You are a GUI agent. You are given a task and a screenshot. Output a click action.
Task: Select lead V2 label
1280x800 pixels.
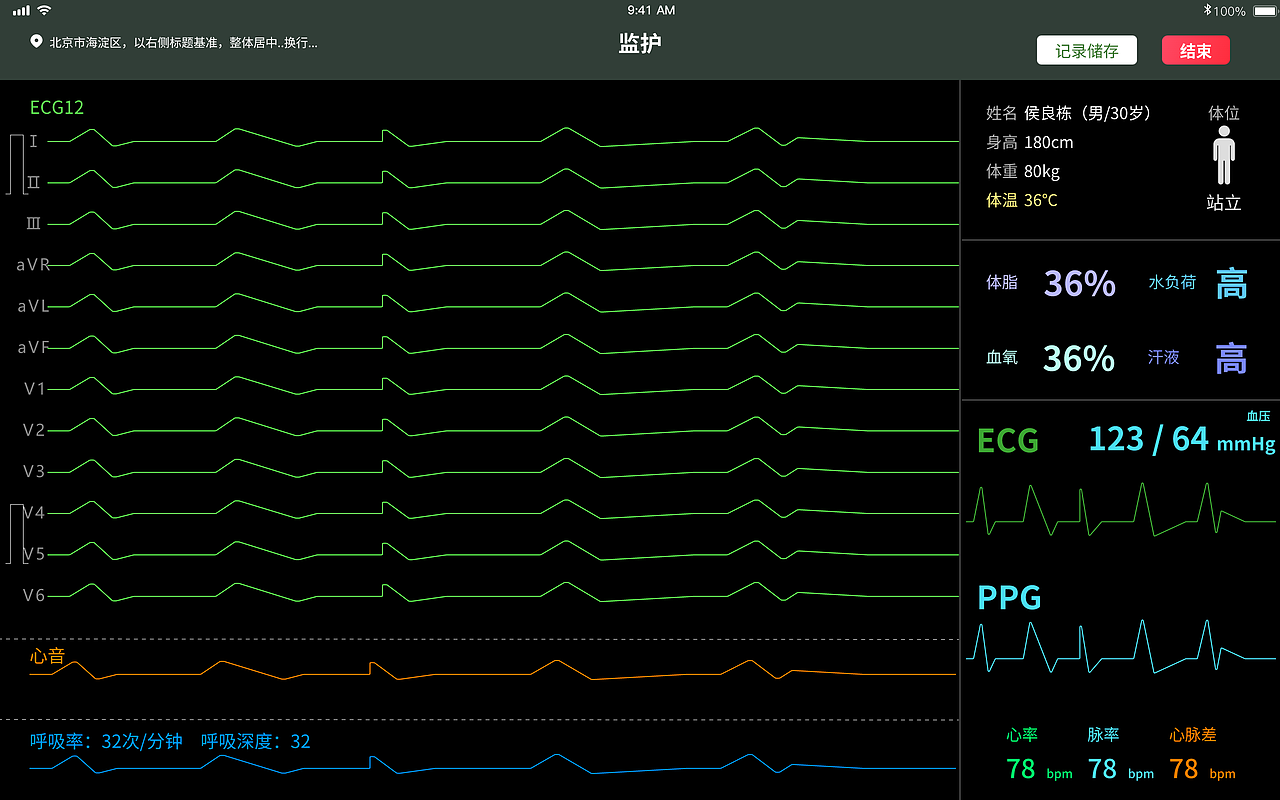click(34, 430)
